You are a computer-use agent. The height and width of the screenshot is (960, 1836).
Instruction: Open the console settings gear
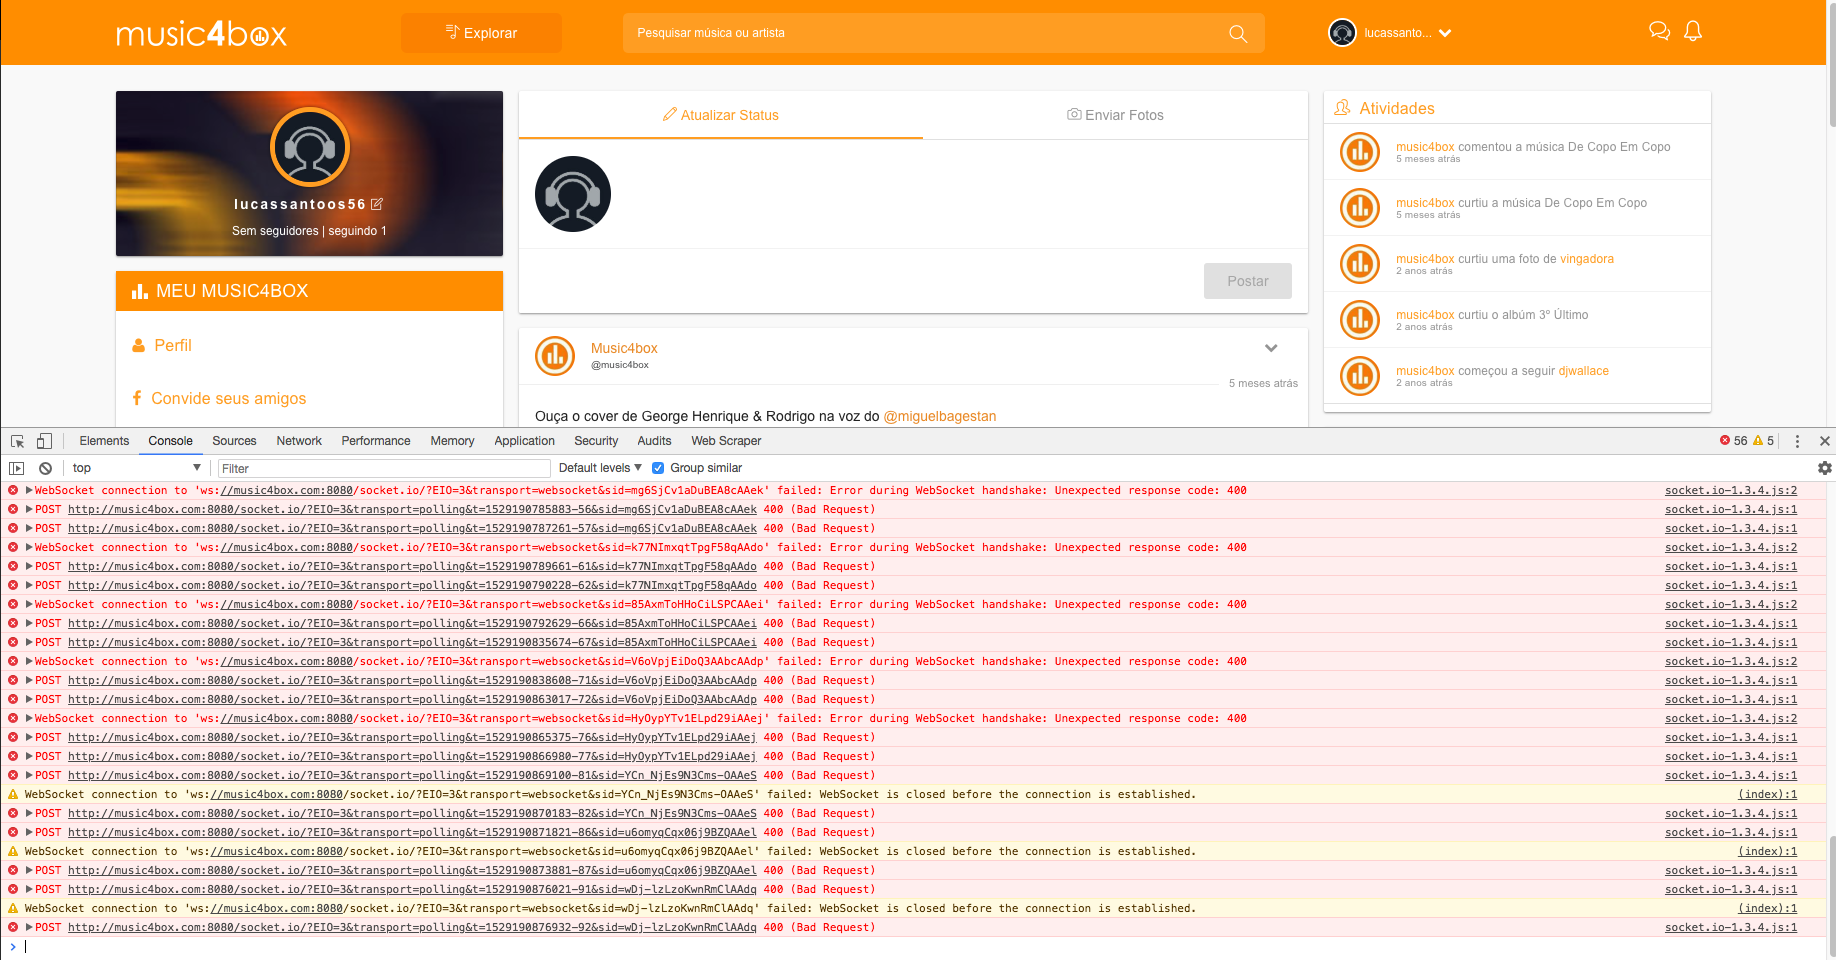click(x=1825, y=468)
